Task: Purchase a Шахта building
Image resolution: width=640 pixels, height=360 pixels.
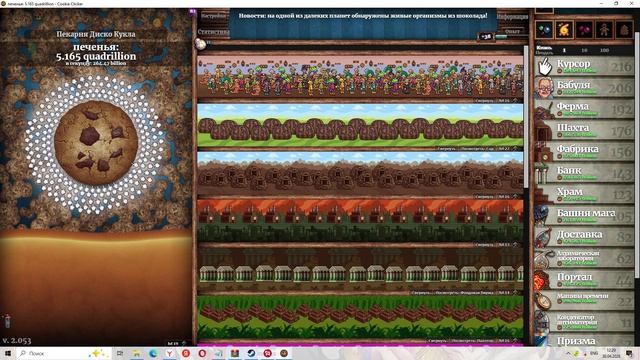Action: tap(584, 130)
